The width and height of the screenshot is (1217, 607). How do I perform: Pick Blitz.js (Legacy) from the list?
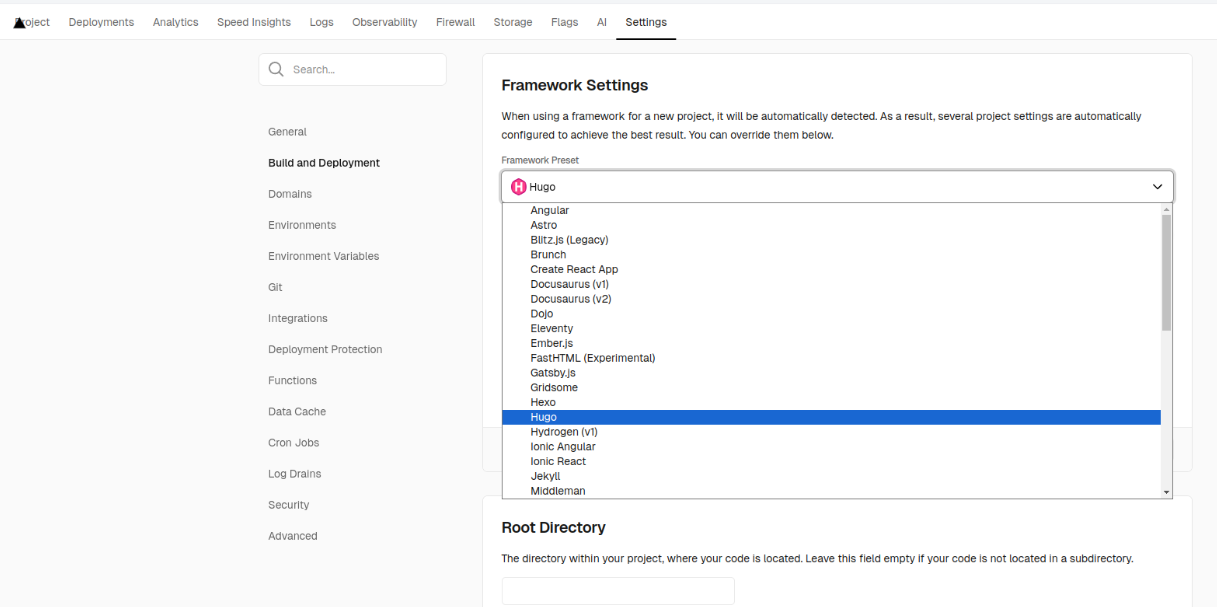click(x=831, y=240)
